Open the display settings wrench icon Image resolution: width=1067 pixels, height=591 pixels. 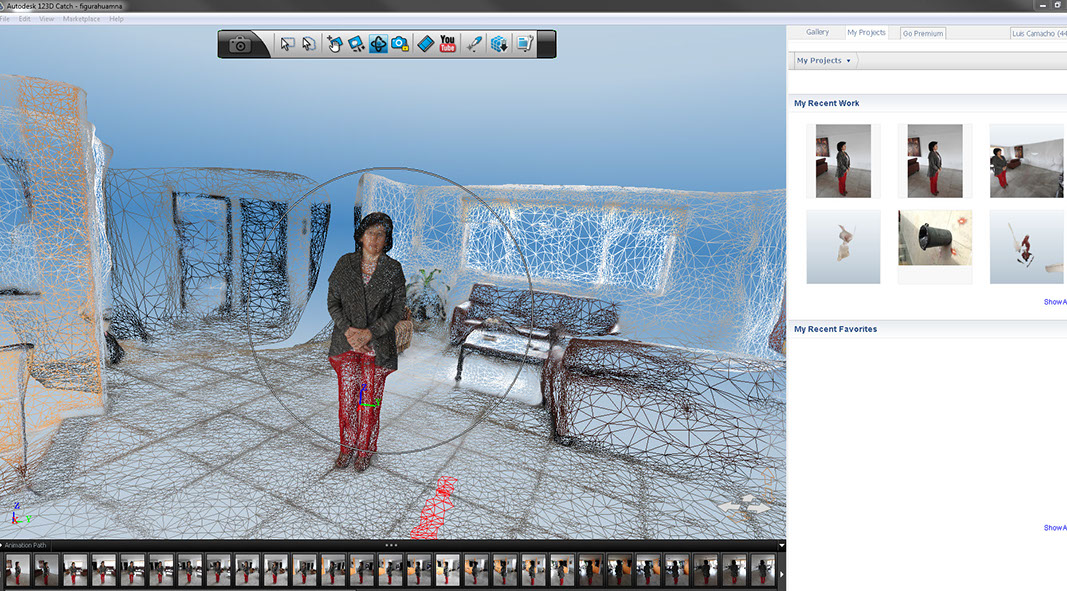point(524,44)
